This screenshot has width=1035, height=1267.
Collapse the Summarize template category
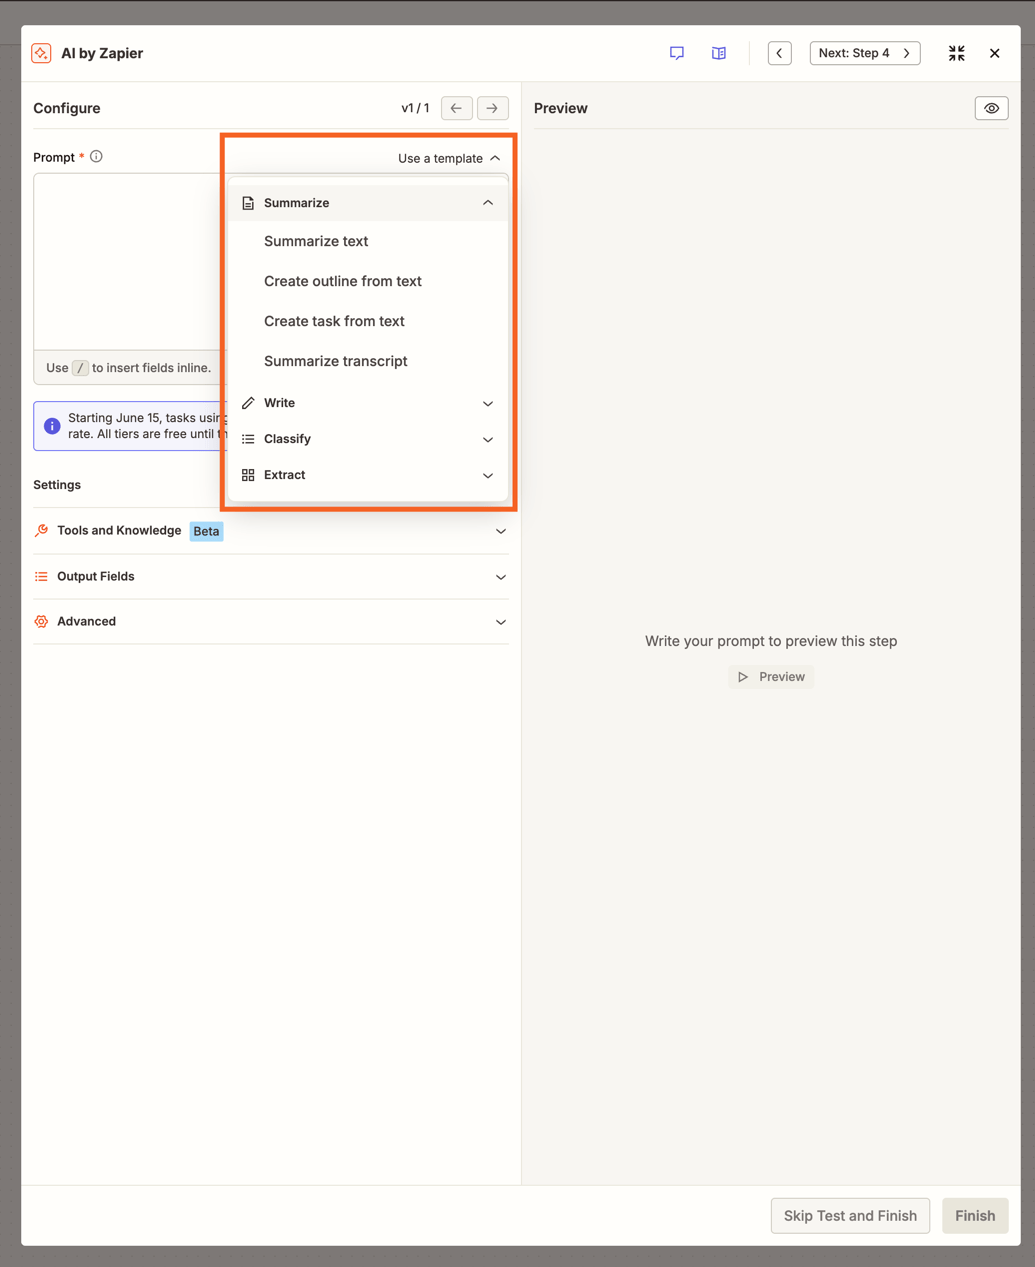(x=368, y=203)
